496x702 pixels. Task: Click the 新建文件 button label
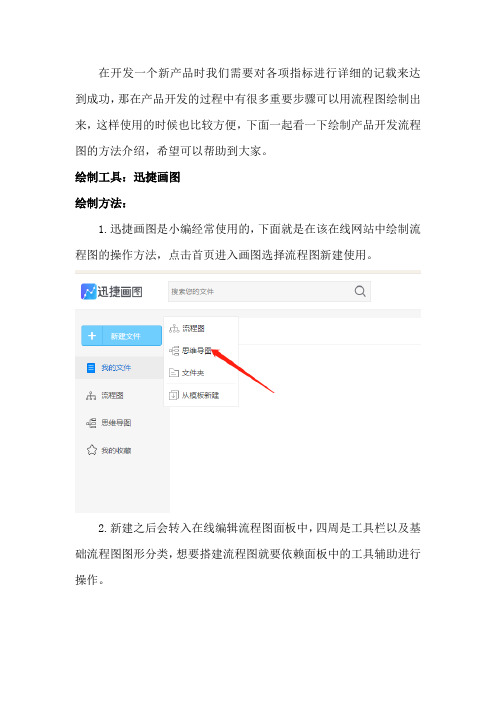pyautogui.click(x=125, y=336)
